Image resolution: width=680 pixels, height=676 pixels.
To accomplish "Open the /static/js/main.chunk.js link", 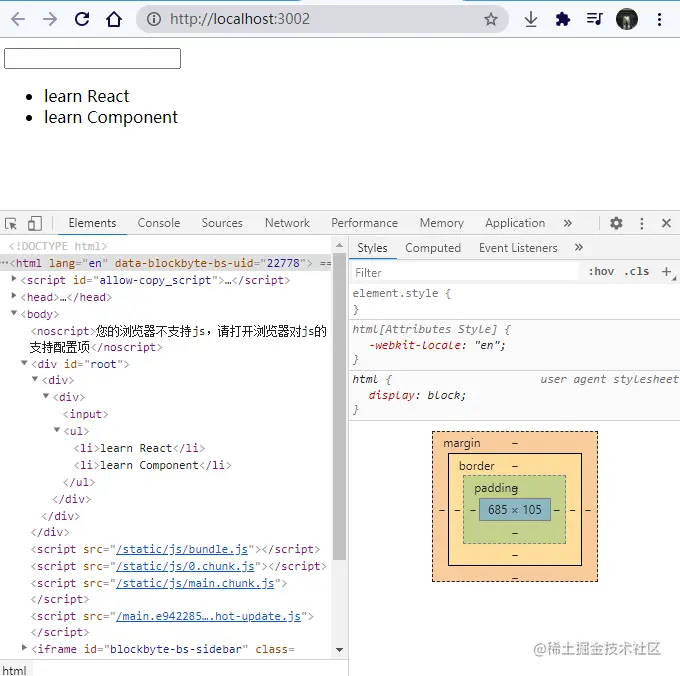I will click(x=195, y=583).
